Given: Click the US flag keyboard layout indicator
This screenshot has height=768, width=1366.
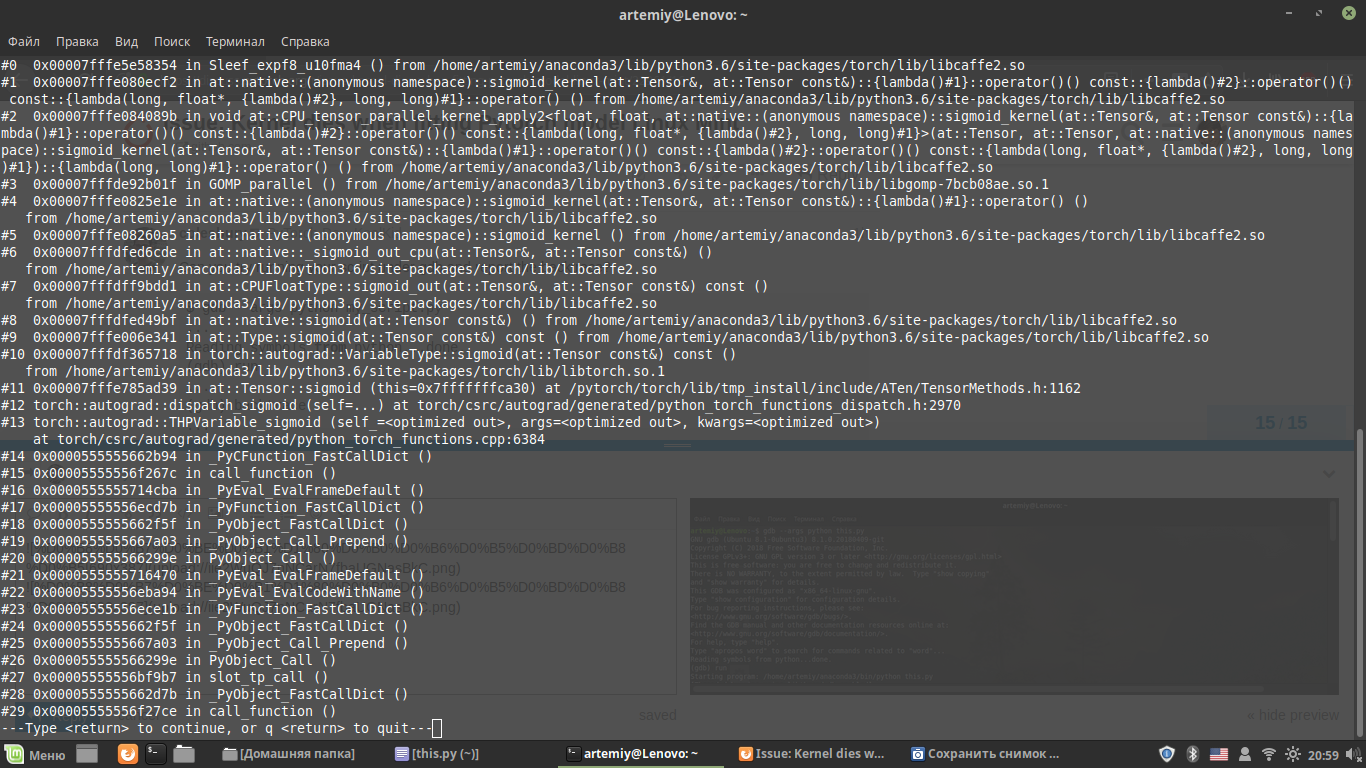Looking at the screenshot, I should [x=1218, y=754].
